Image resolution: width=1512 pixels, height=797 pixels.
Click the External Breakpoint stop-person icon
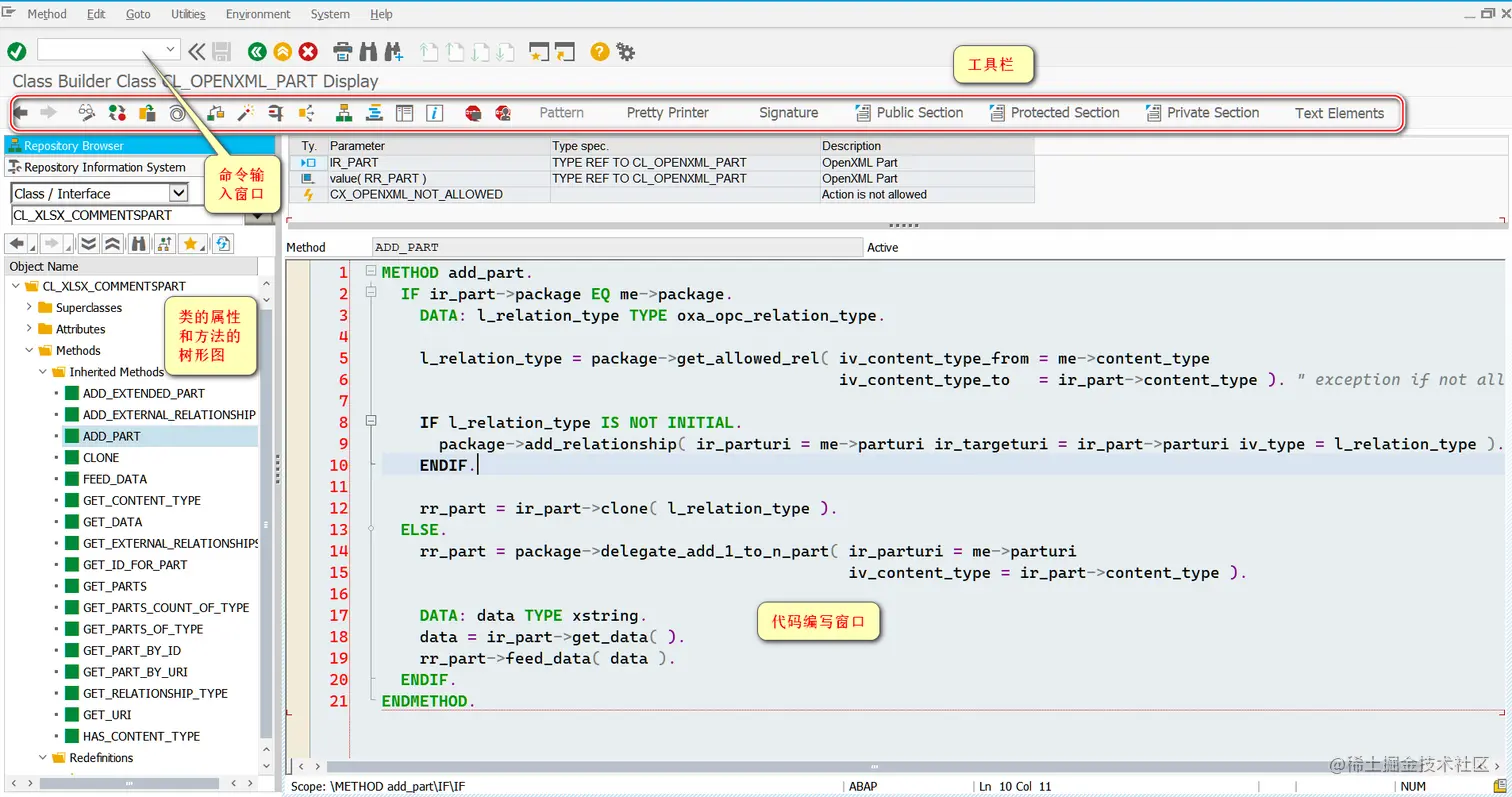pos(503,113)
